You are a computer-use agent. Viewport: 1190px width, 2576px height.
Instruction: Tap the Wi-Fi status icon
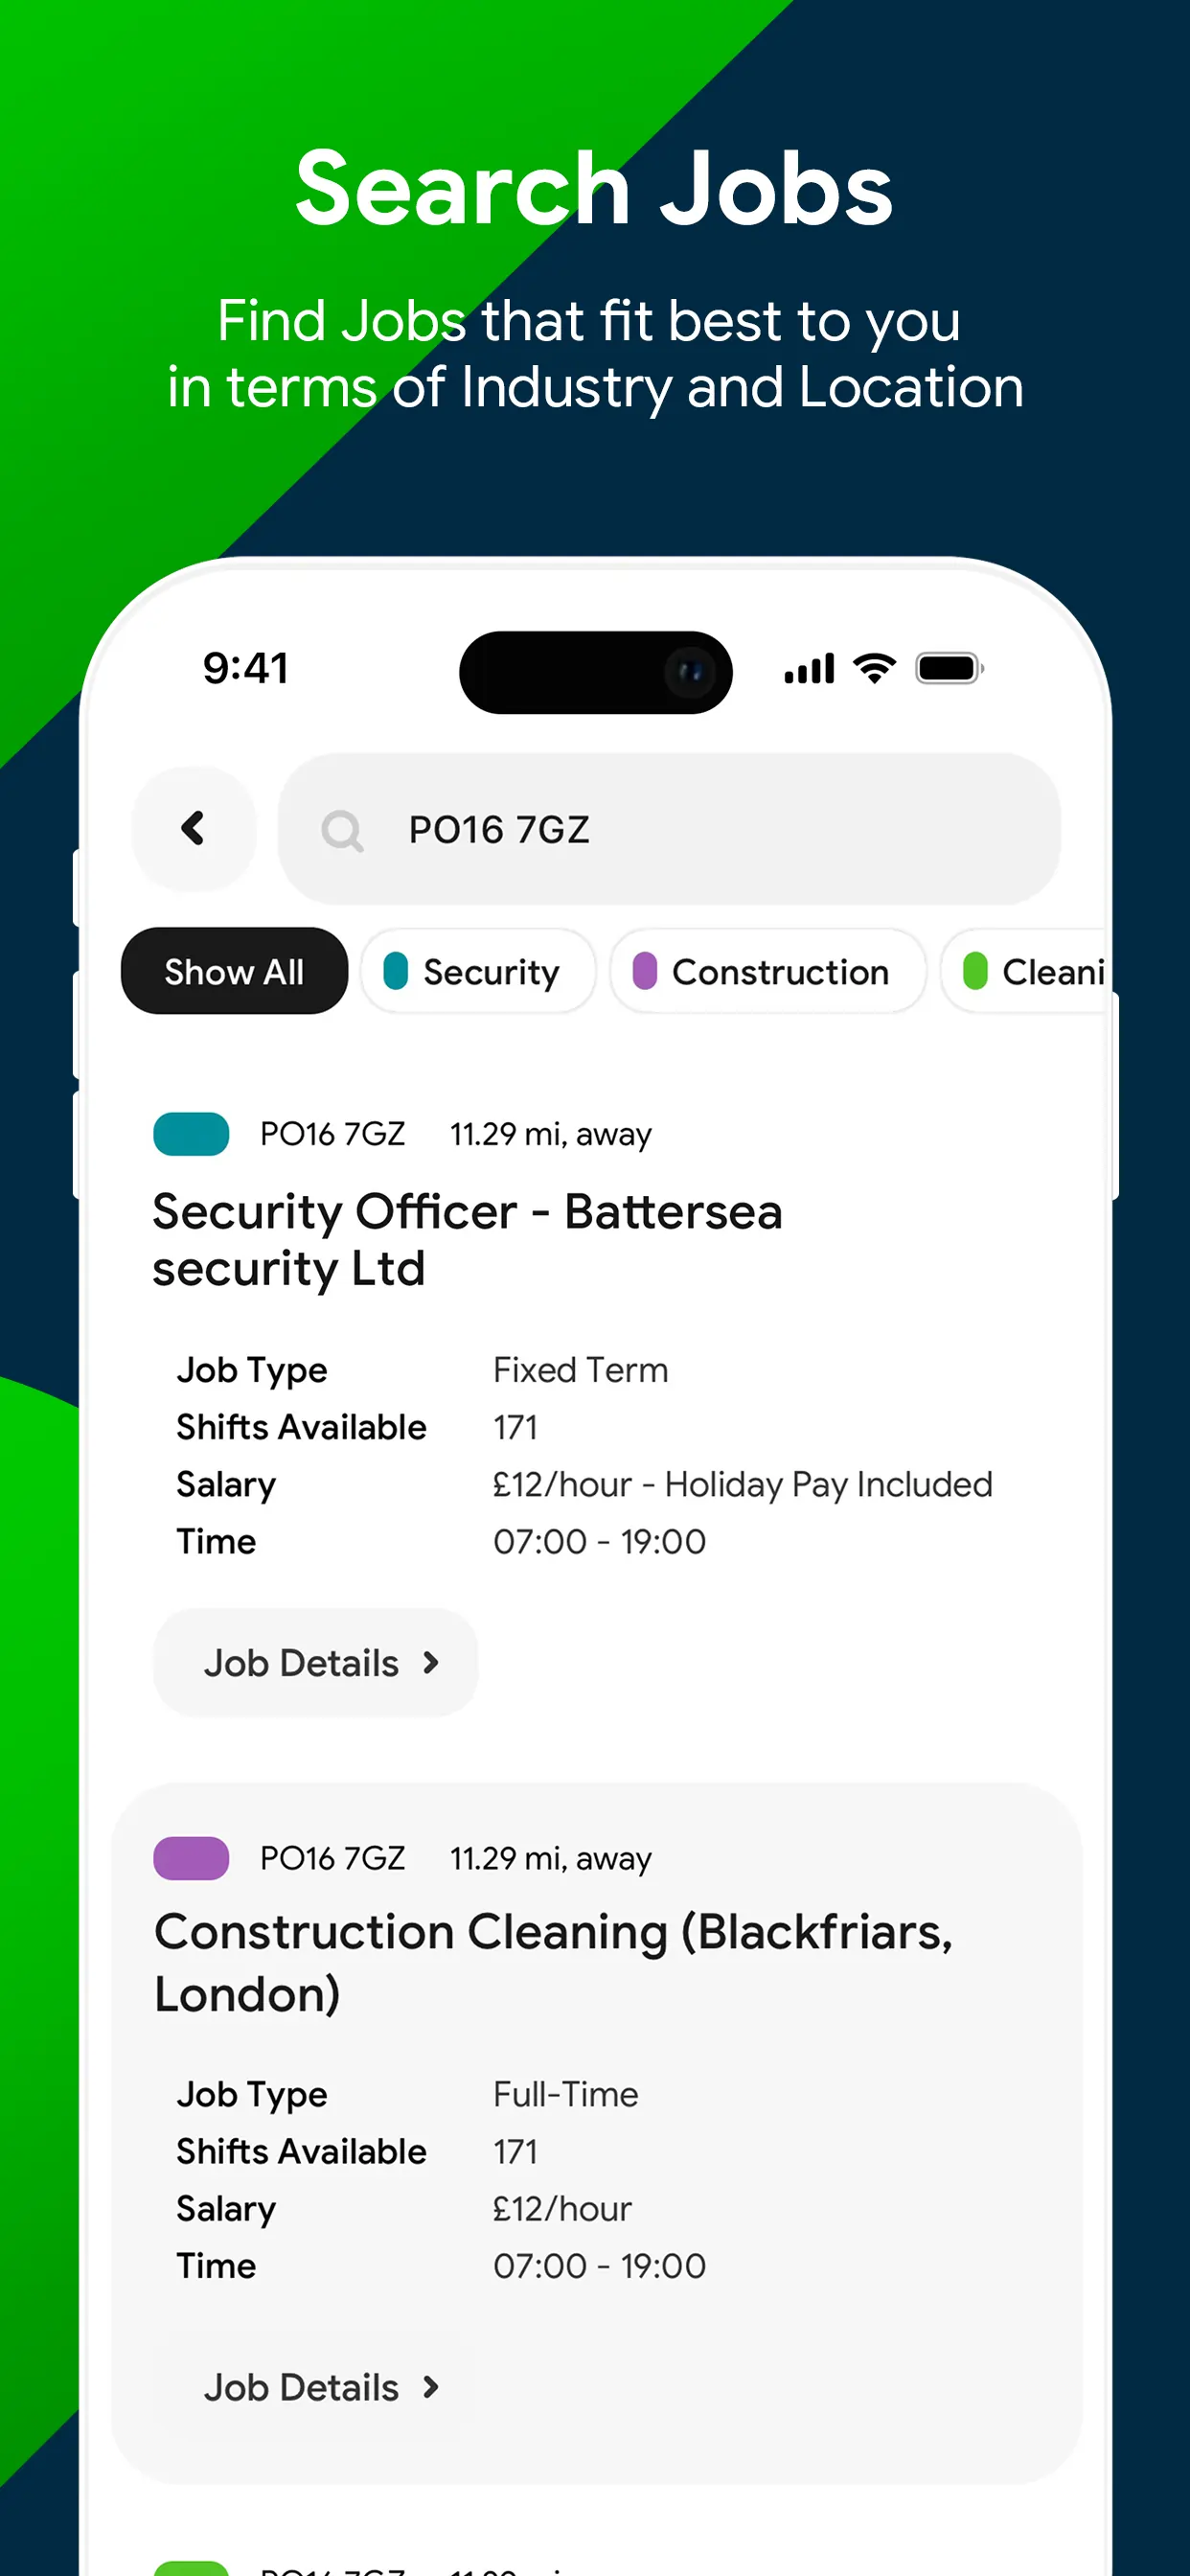pyautogui.click(x=874, y=668)
